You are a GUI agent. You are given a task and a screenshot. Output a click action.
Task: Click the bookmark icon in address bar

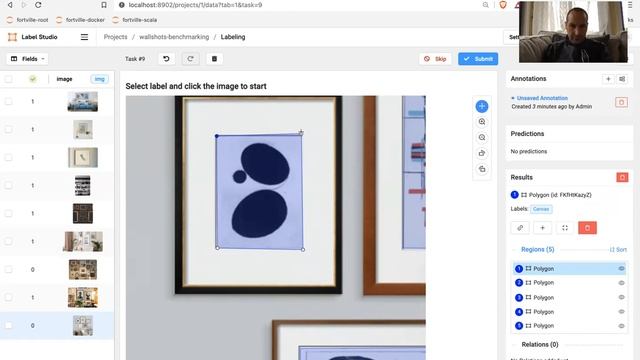104,5
